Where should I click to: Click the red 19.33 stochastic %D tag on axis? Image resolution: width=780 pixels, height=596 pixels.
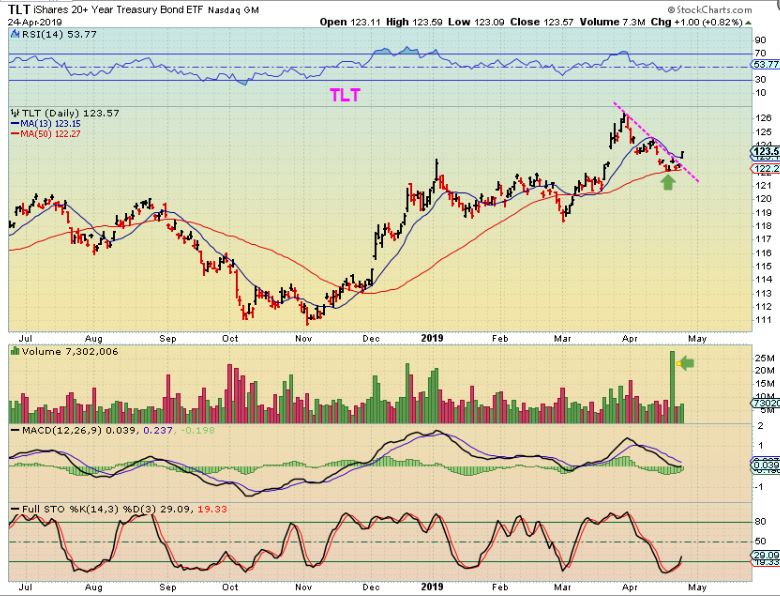click(x=765, y=562)
